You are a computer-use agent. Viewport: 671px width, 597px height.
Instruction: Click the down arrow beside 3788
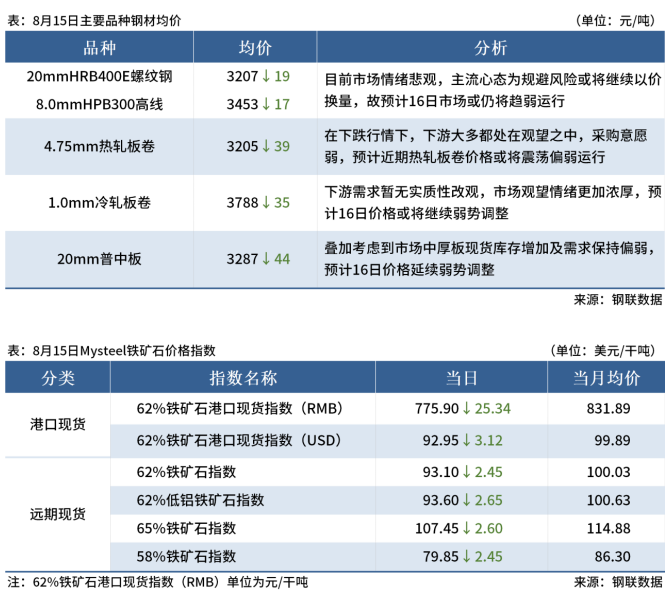267,203
